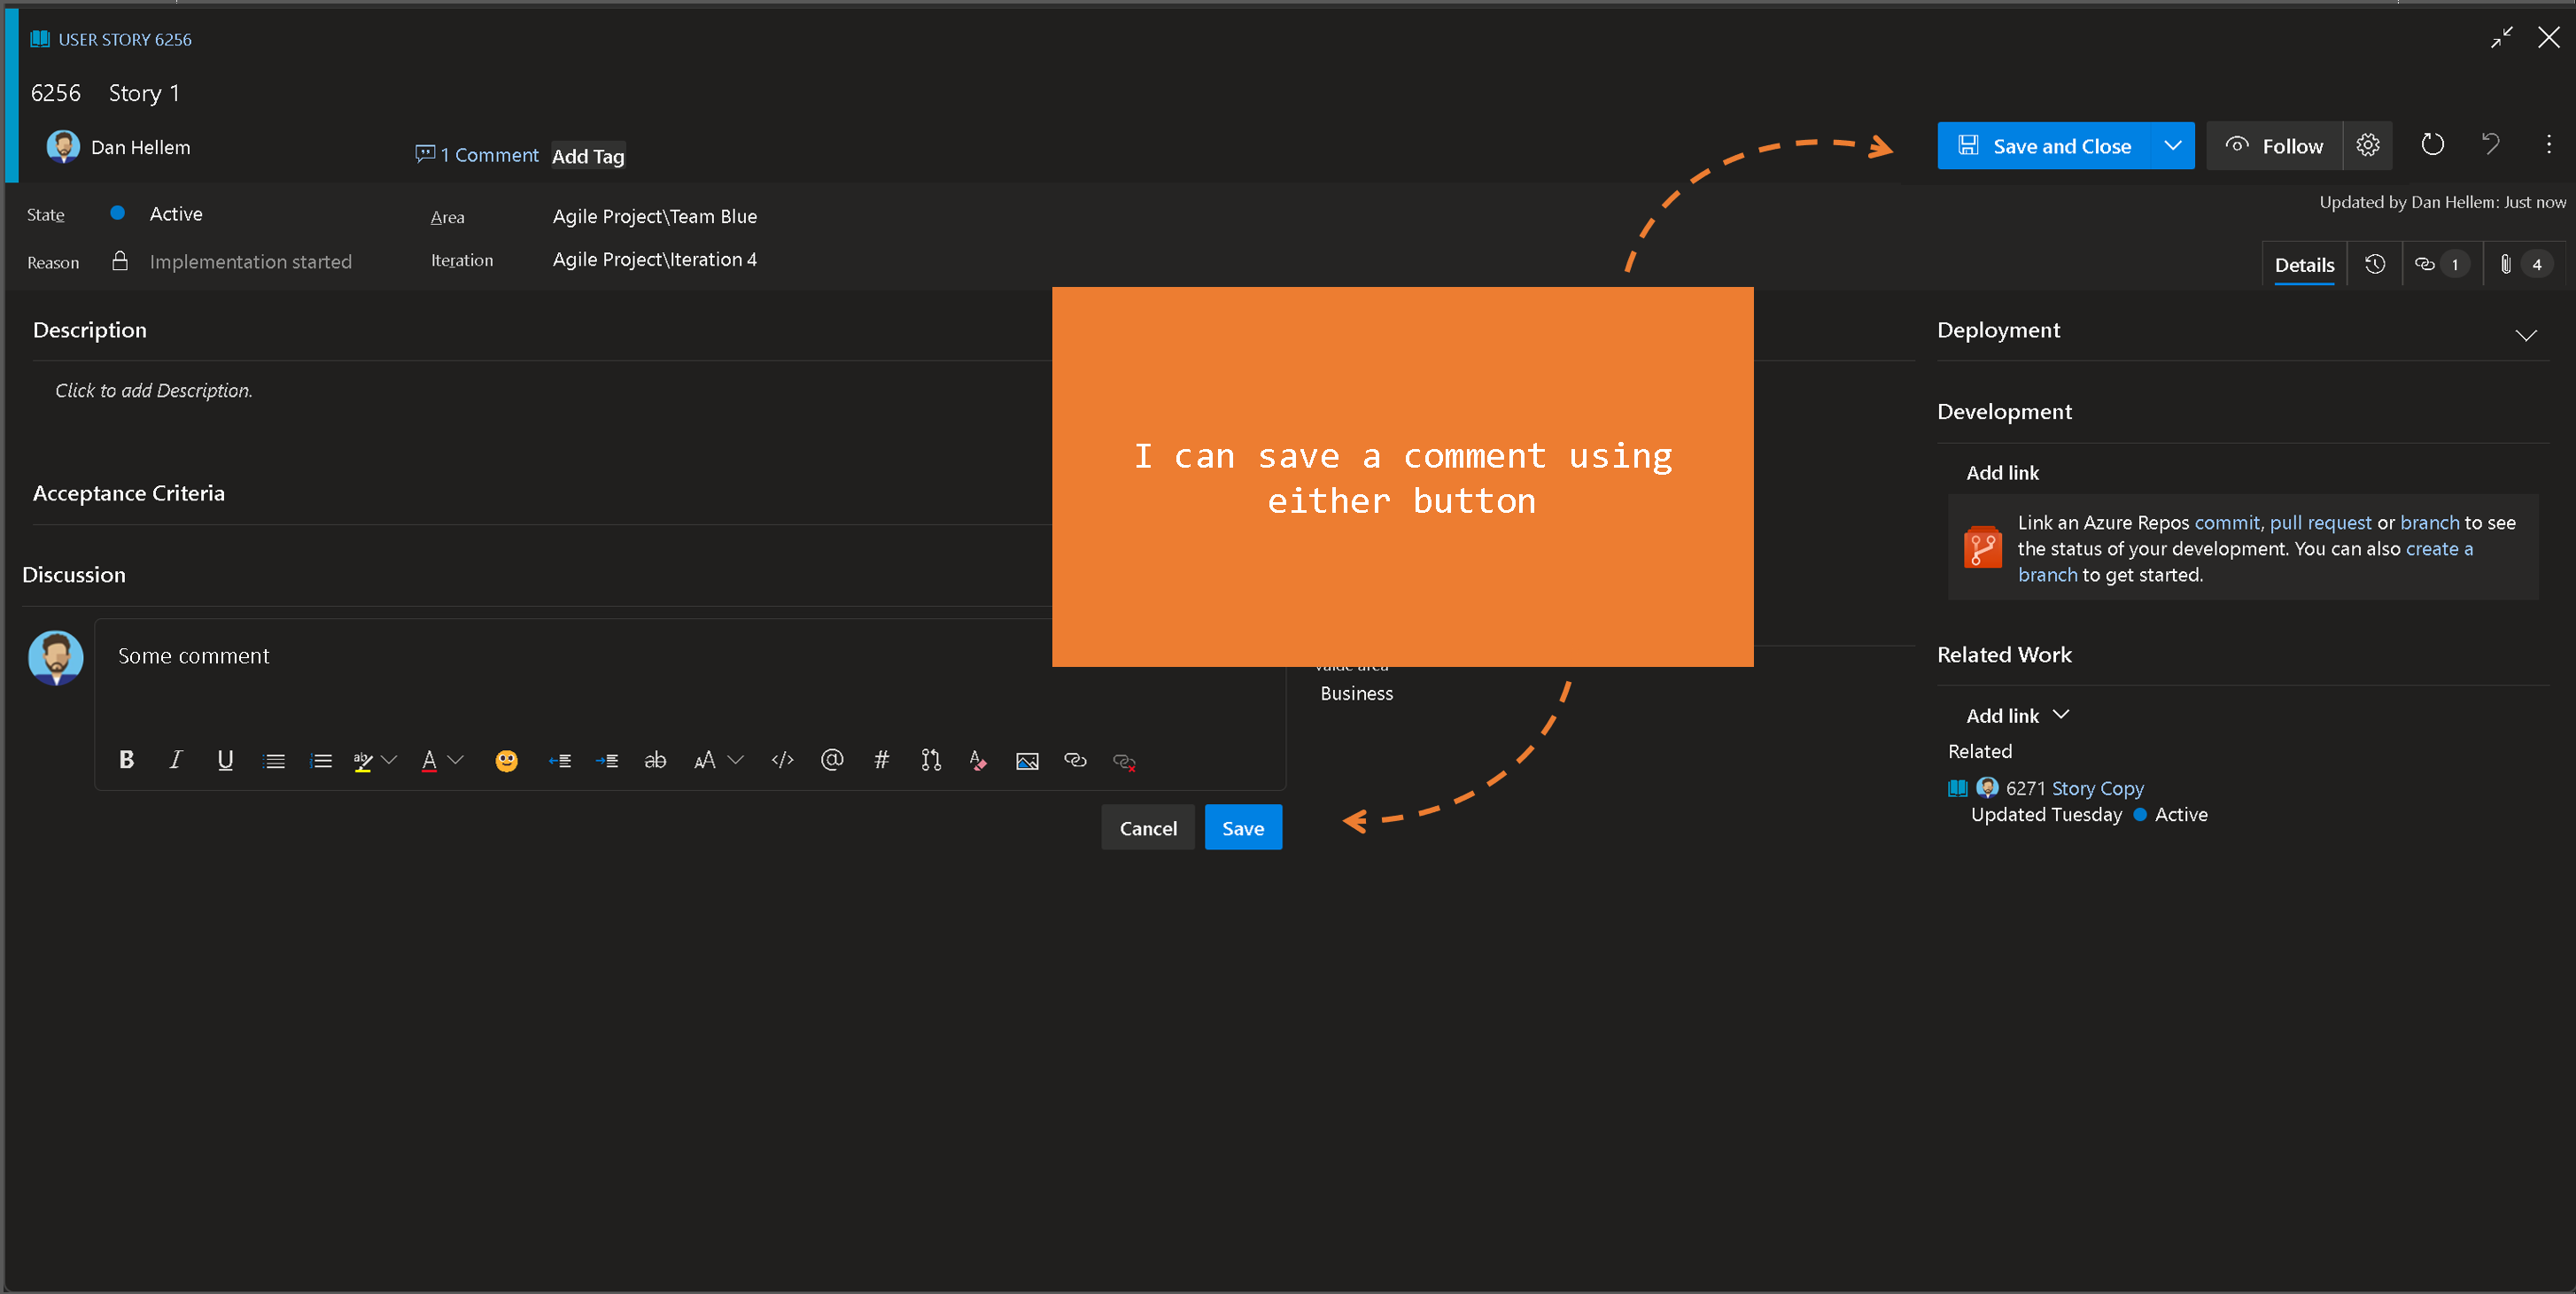Toggle strikethrough formatting in the comment toolbar
Screen dimensions: 2576x1294
click(x=655, y=760)
